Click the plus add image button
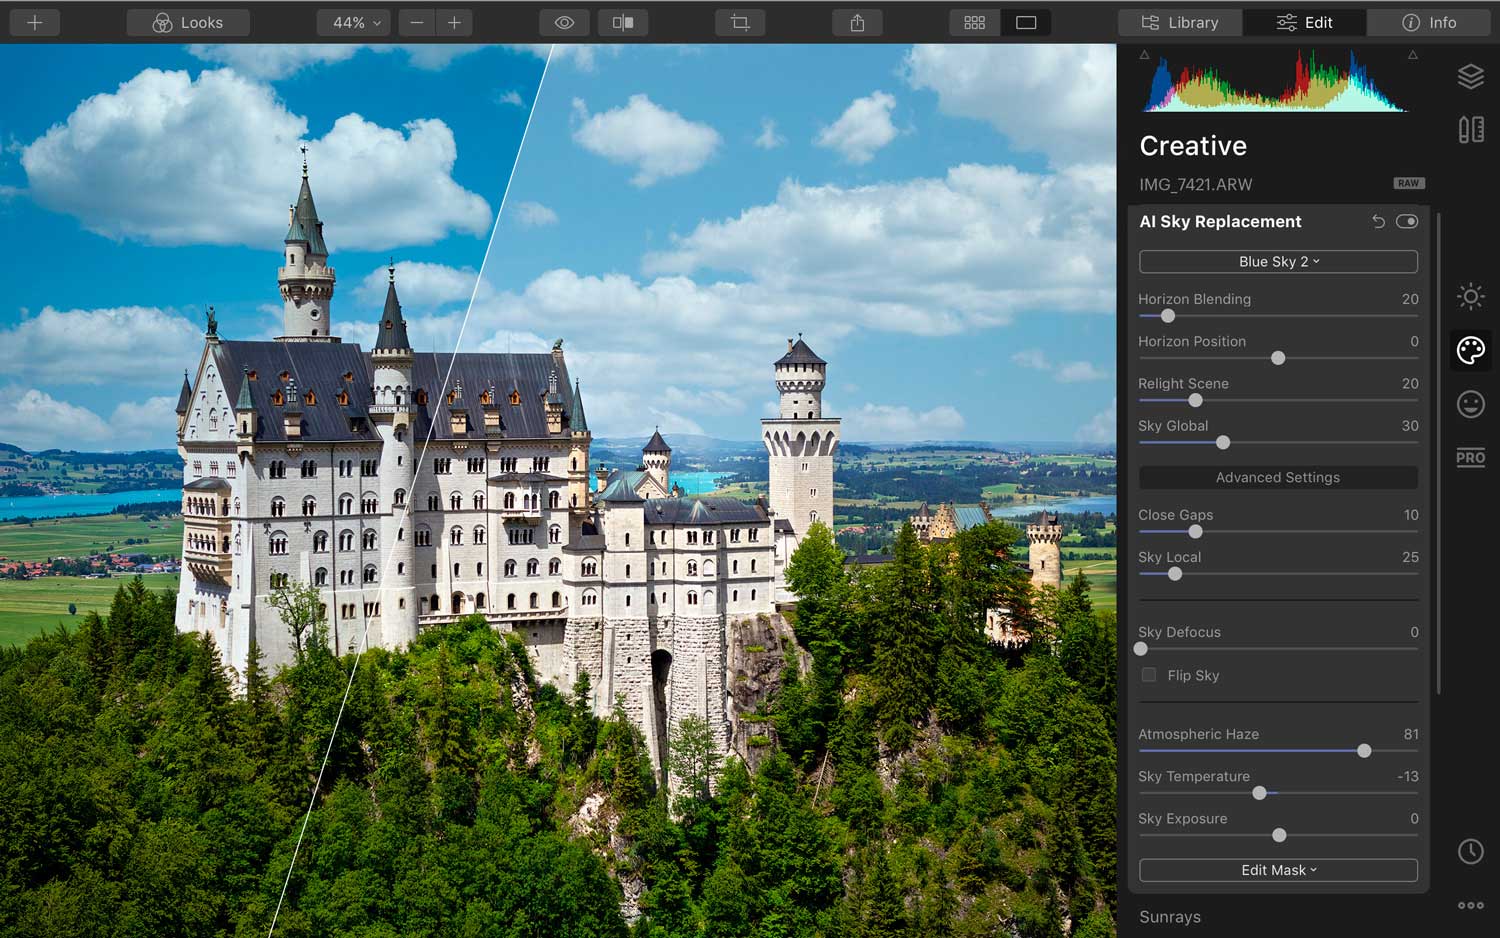Screen dimensions: 1500x938 (x=34, y=22)
